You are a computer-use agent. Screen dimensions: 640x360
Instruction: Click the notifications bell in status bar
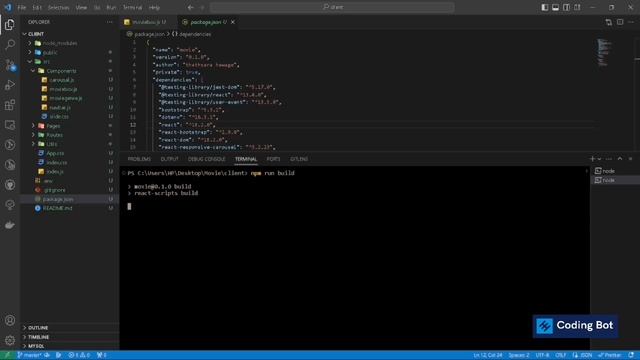pyautogui.click(x=631, y=355)
